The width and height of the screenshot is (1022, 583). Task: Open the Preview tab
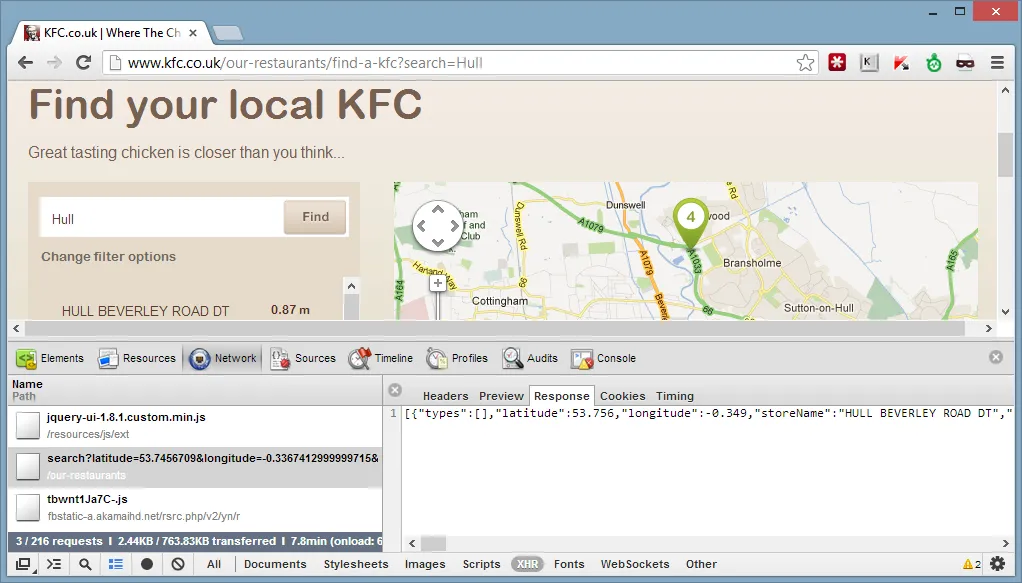(501, 396)
